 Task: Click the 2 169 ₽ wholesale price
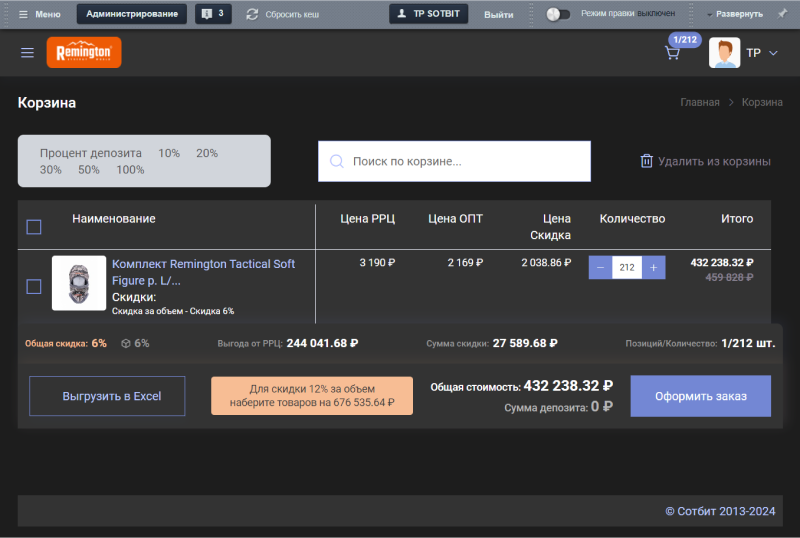click(x=465, y=262)
